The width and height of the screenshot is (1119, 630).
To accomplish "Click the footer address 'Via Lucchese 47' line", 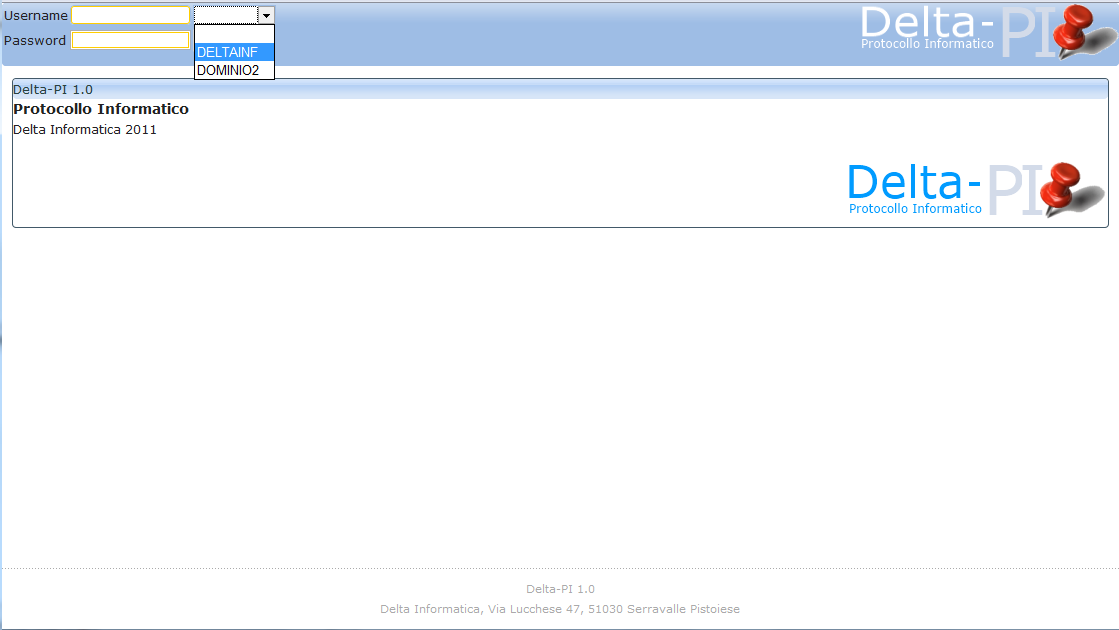I will coord(560,609).
